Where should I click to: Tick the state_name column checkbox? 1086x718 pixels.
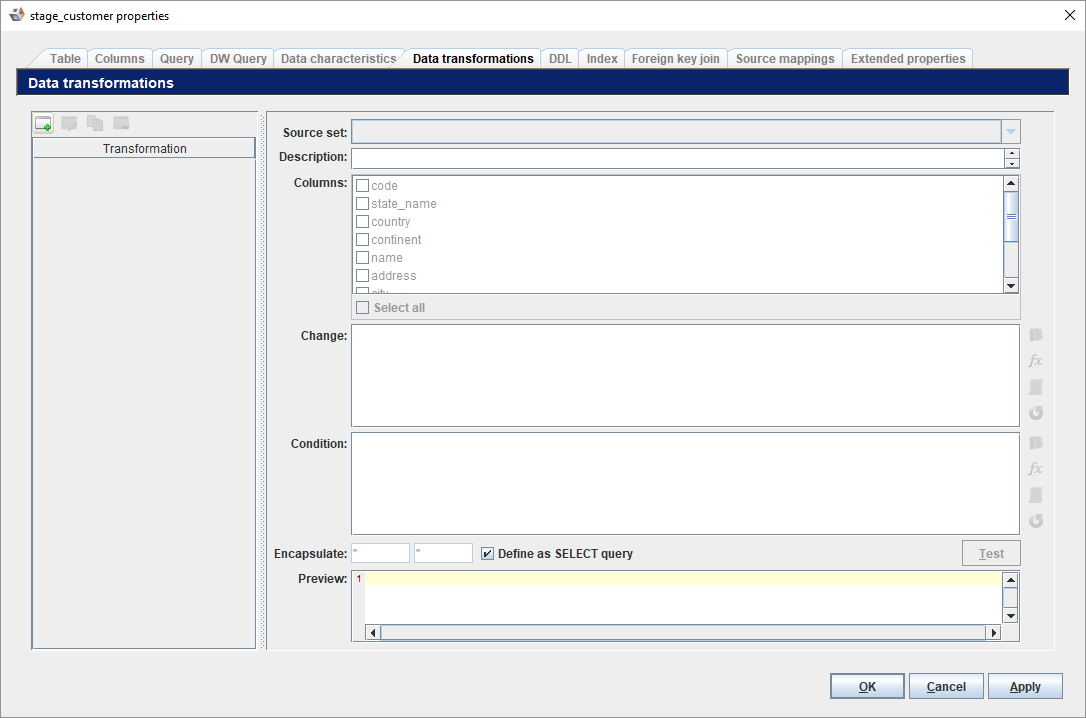tap(362, 204)
